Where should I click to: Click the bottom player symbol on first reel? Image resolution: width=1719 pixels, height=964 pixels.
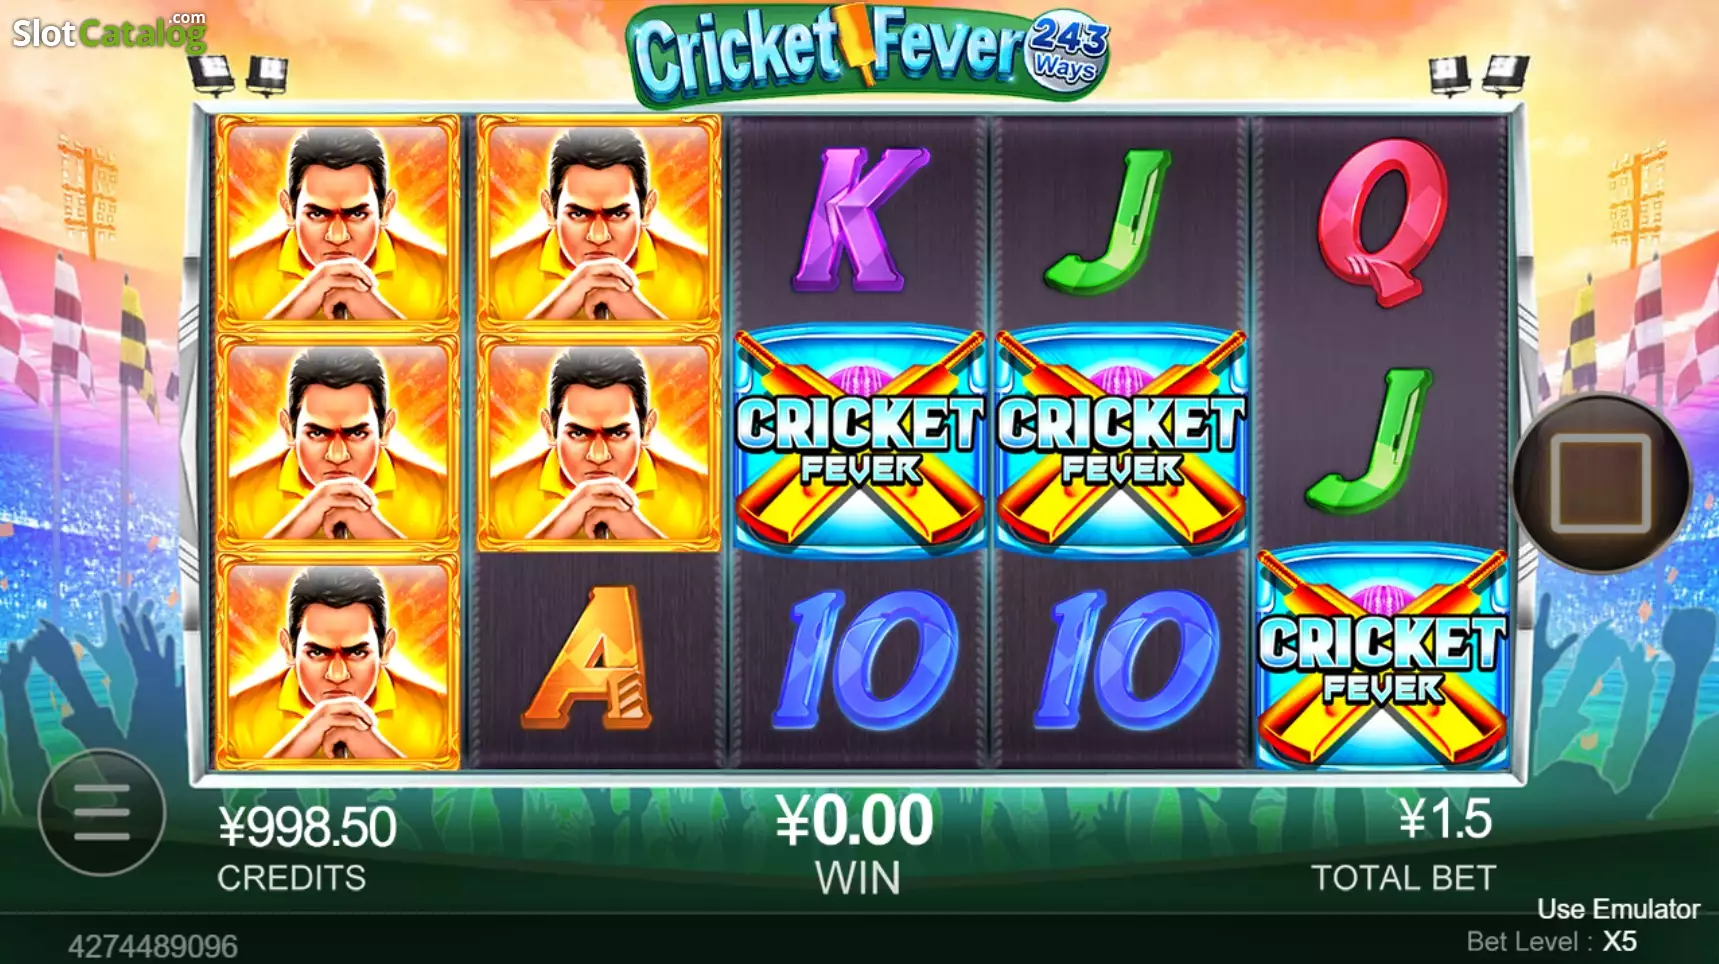338,660
